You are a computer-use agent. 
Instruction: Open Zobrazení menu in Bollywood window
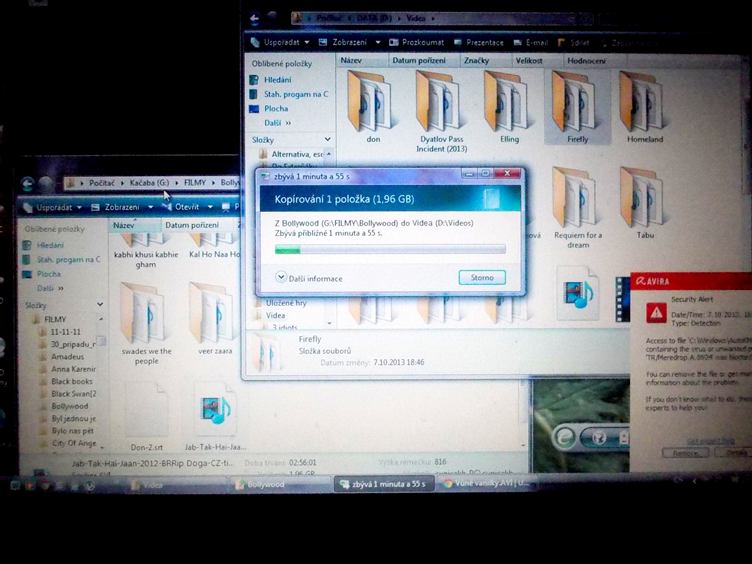[x=122, y=207]
